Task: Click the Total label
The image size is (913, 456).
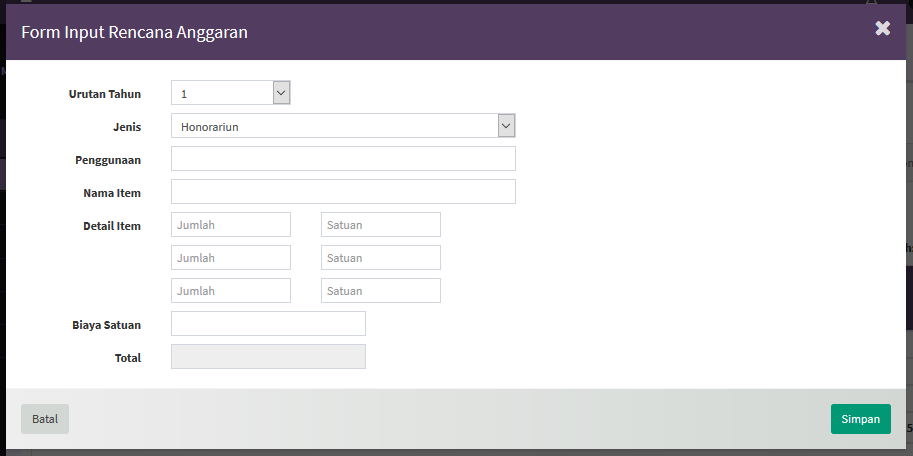Action: (x=128, y=358)
